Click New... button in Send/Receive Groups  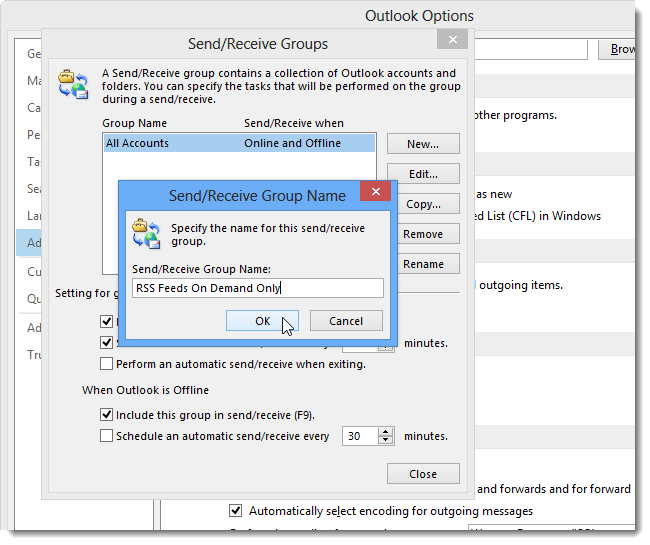423,144
